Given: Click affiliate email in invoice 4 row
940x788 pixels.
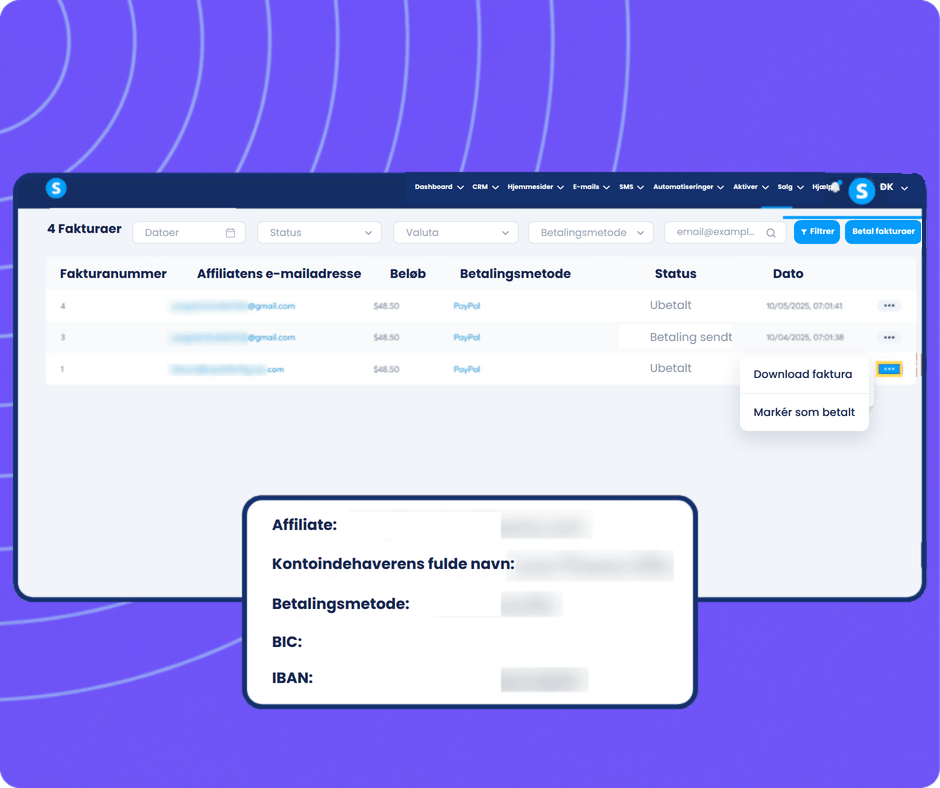Looking at the screenshot, I should click(233, 306).
